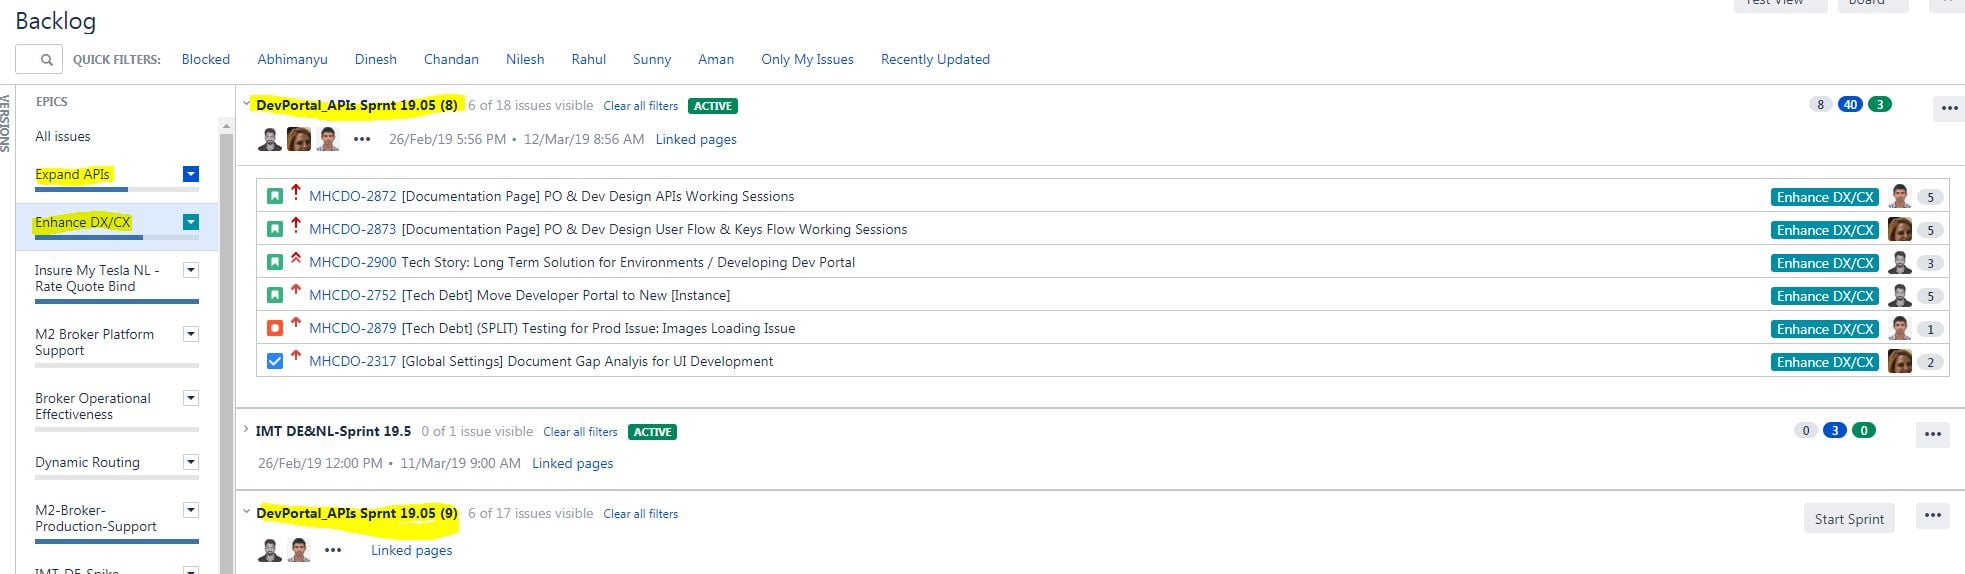Open actions menu for Sprnt 19.05 (8)
The image size is (1965, 574).
click(x=1949, y=108)
